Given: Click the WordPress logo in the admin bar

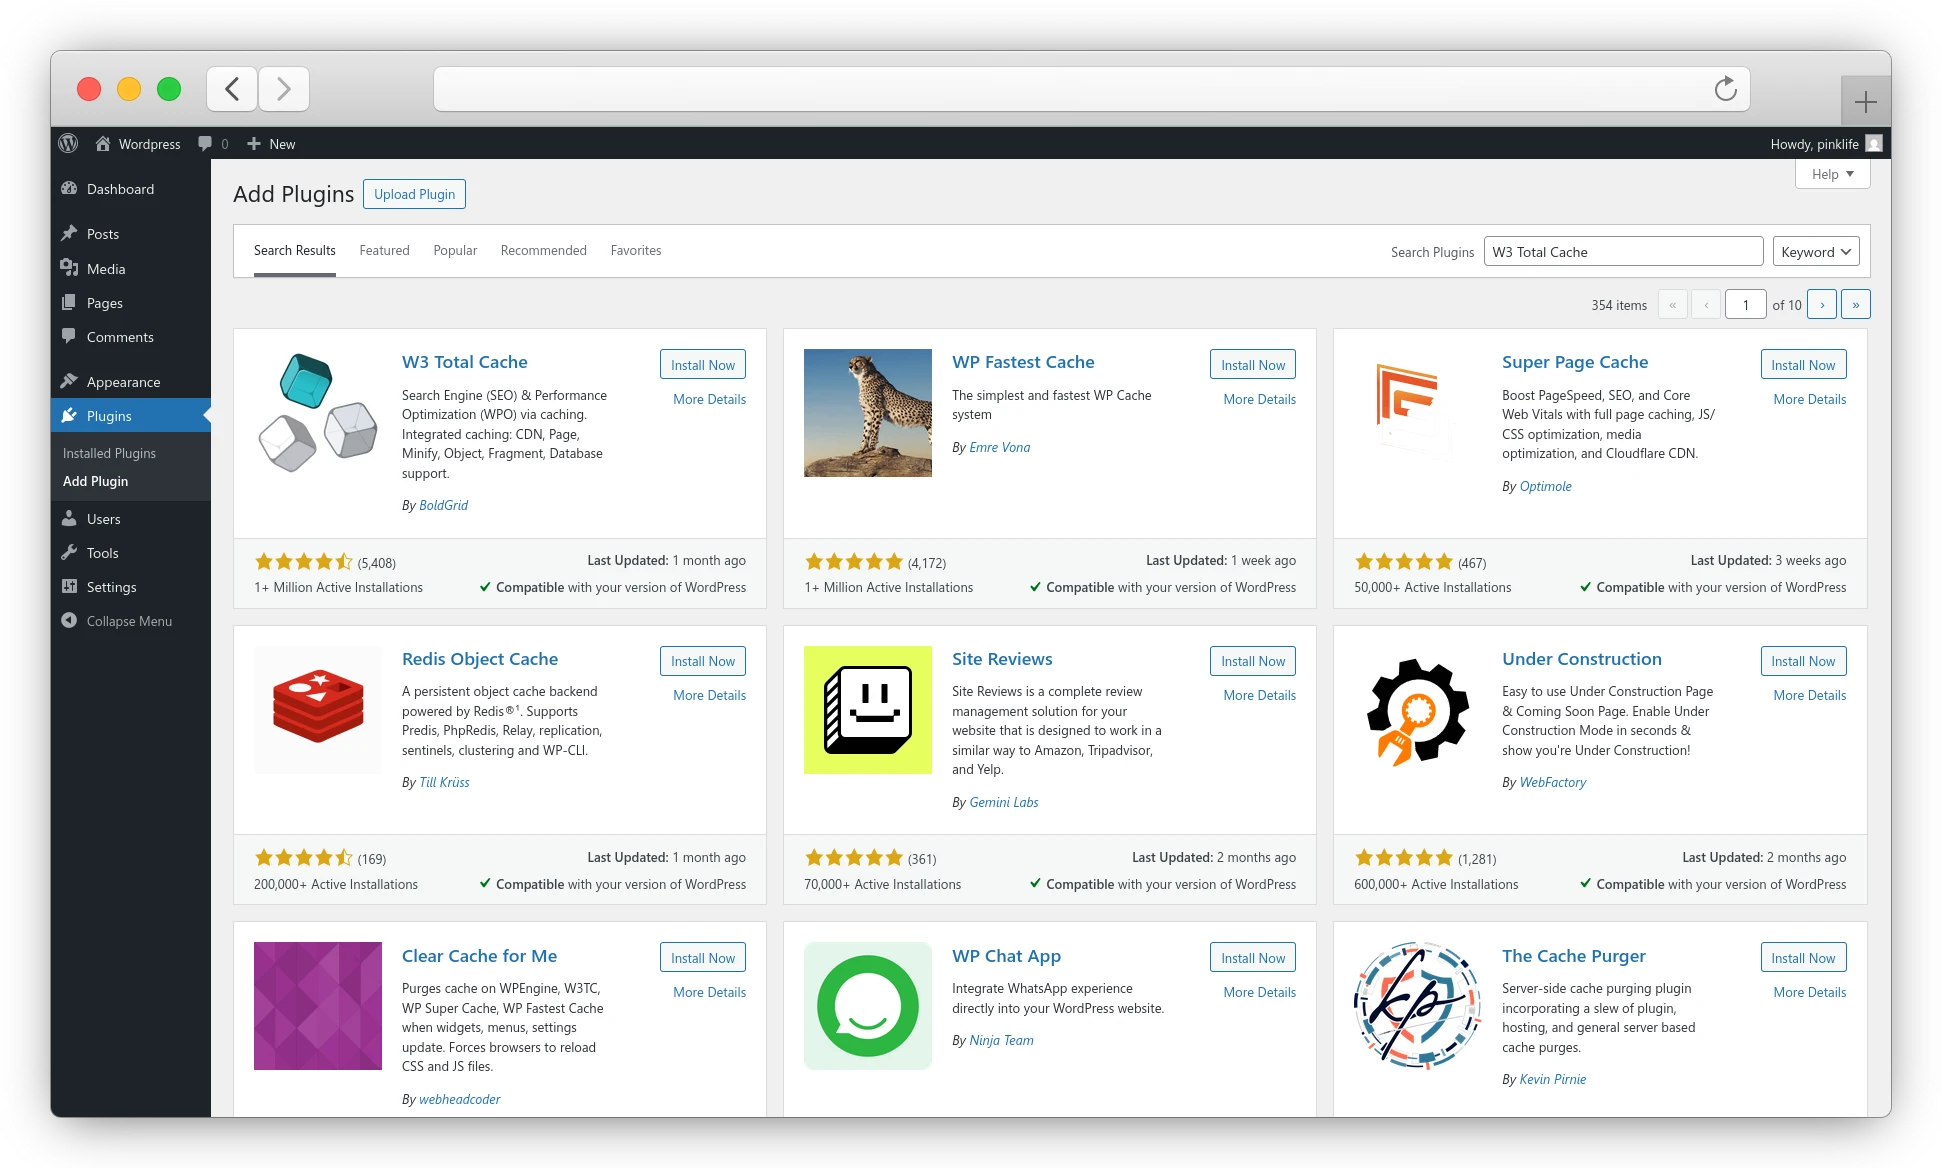Looking at the screenshot, I should (x=68, y=143).
